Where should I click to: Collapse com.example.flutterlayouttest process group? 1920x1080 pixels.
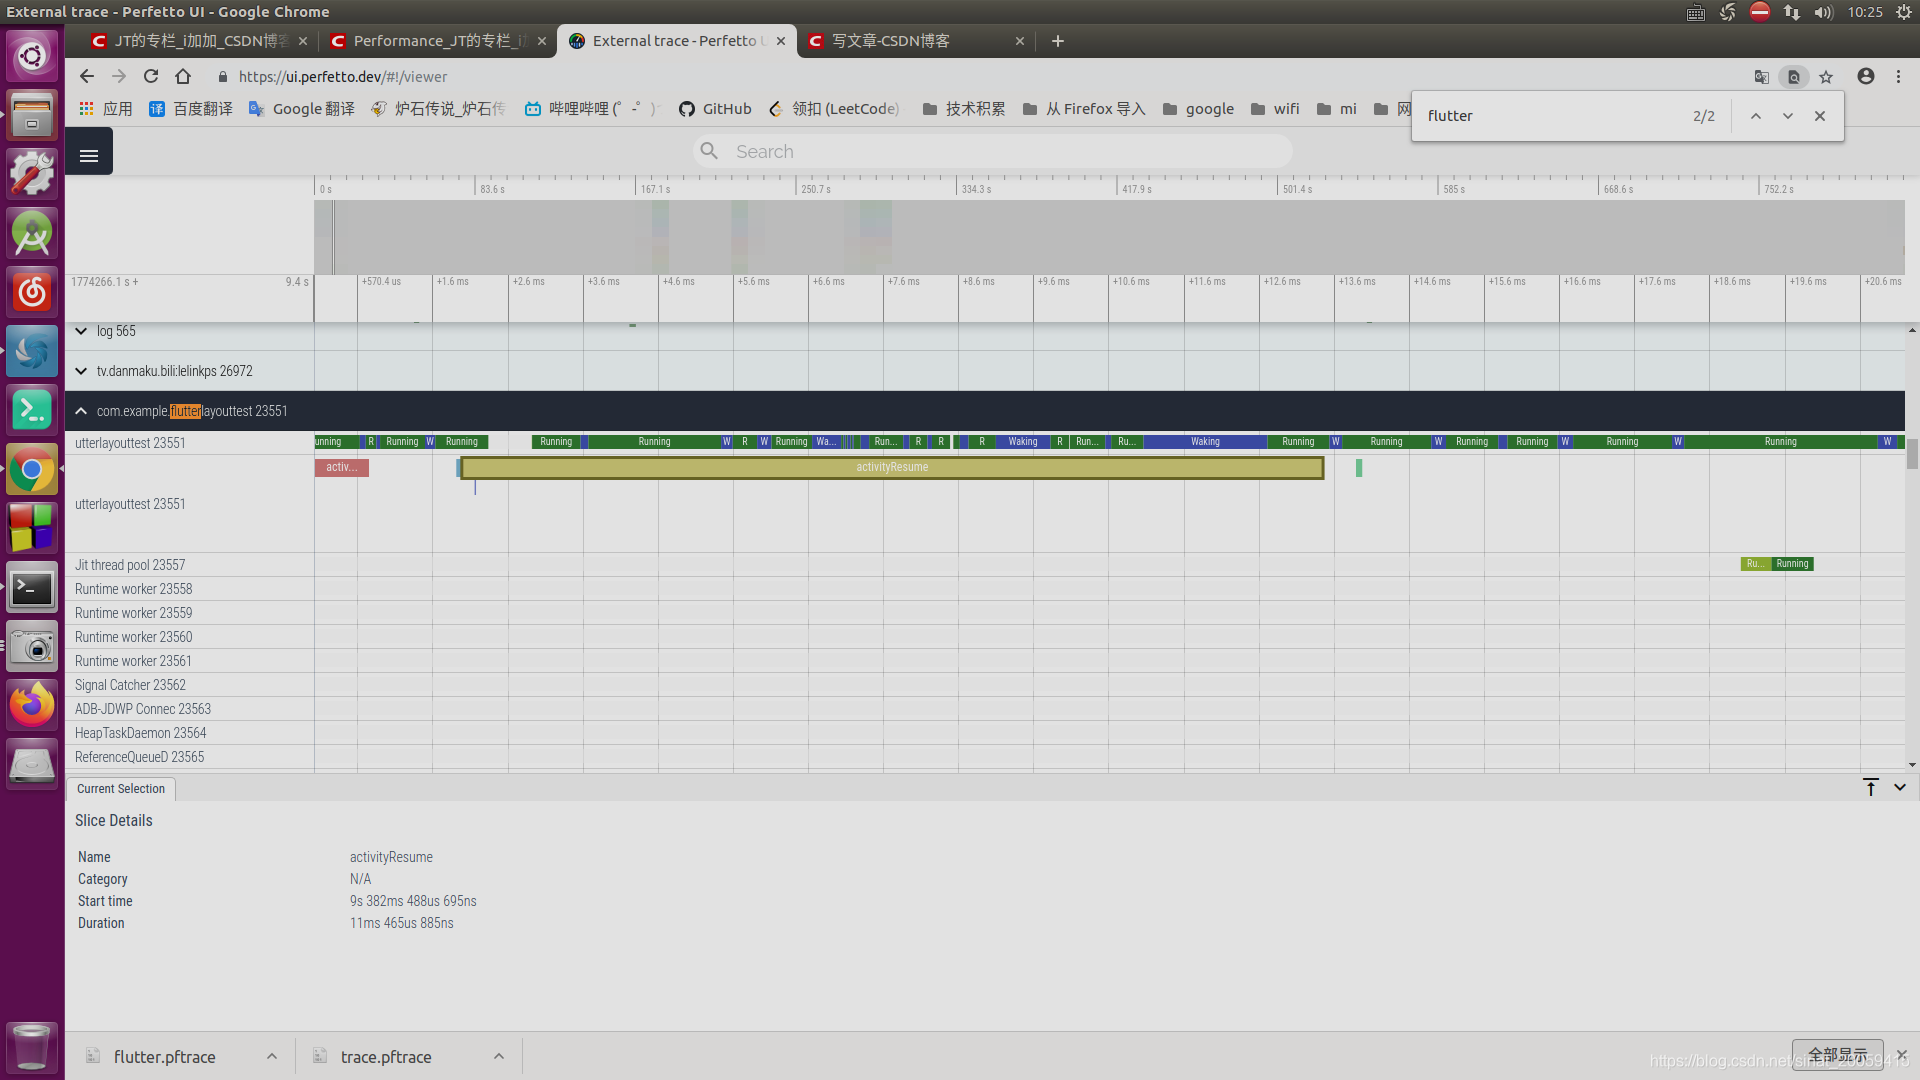coord(81,411)
